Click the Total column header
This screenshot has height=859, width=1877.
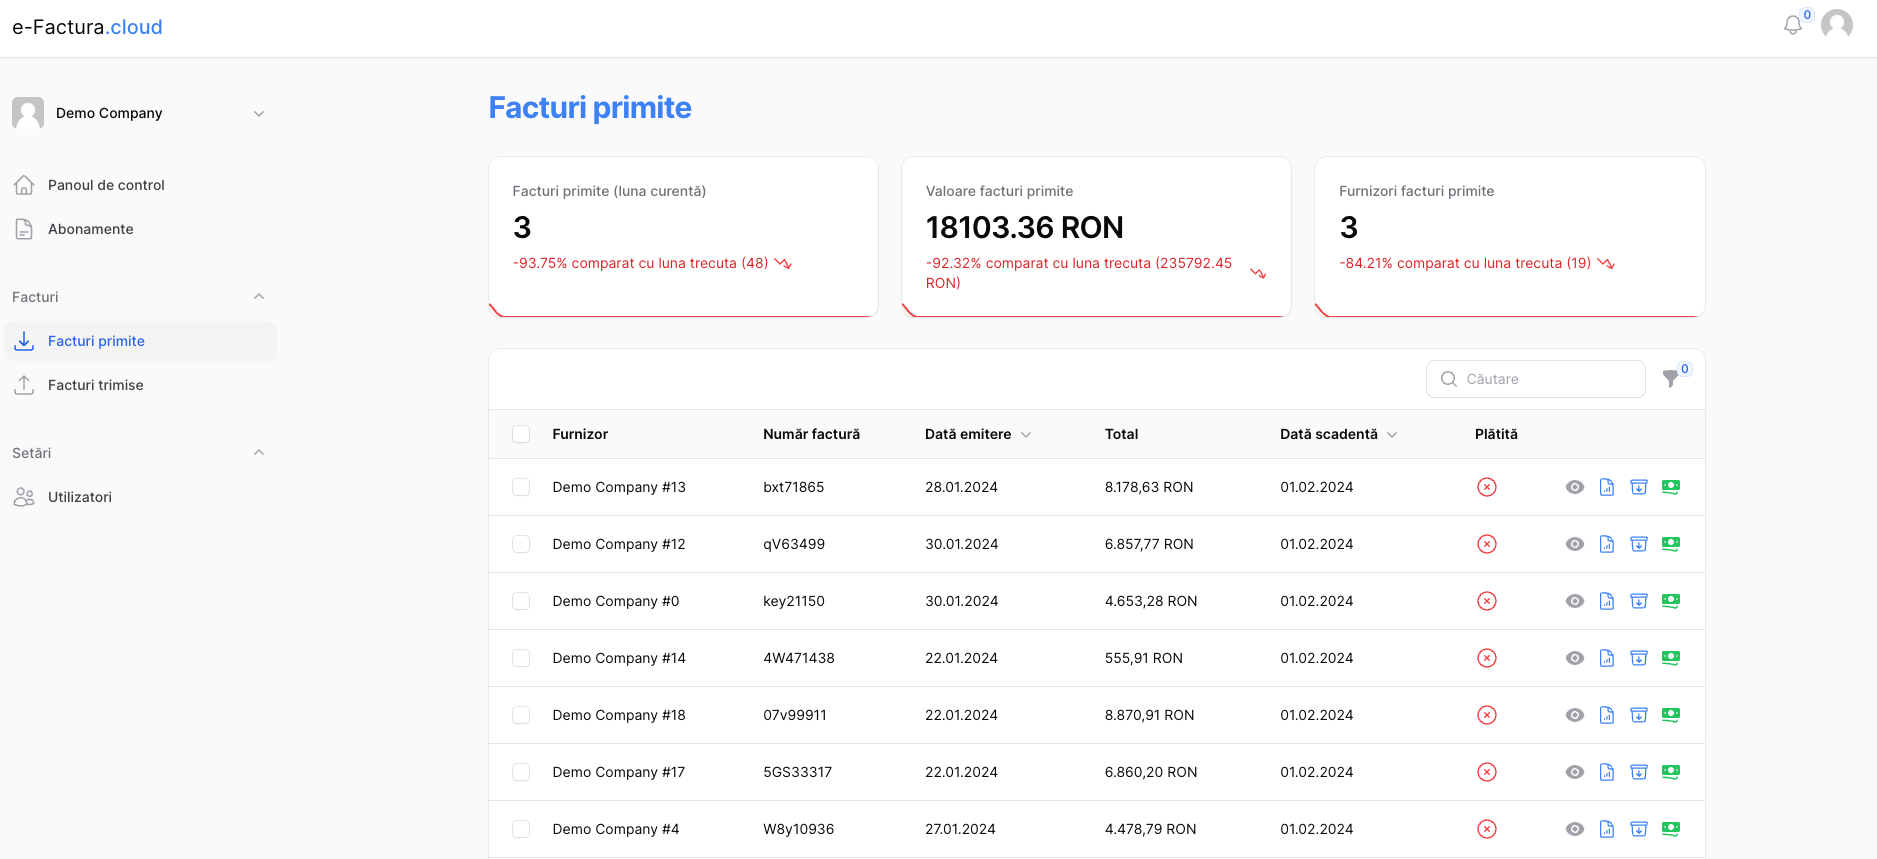(1121, 434)
